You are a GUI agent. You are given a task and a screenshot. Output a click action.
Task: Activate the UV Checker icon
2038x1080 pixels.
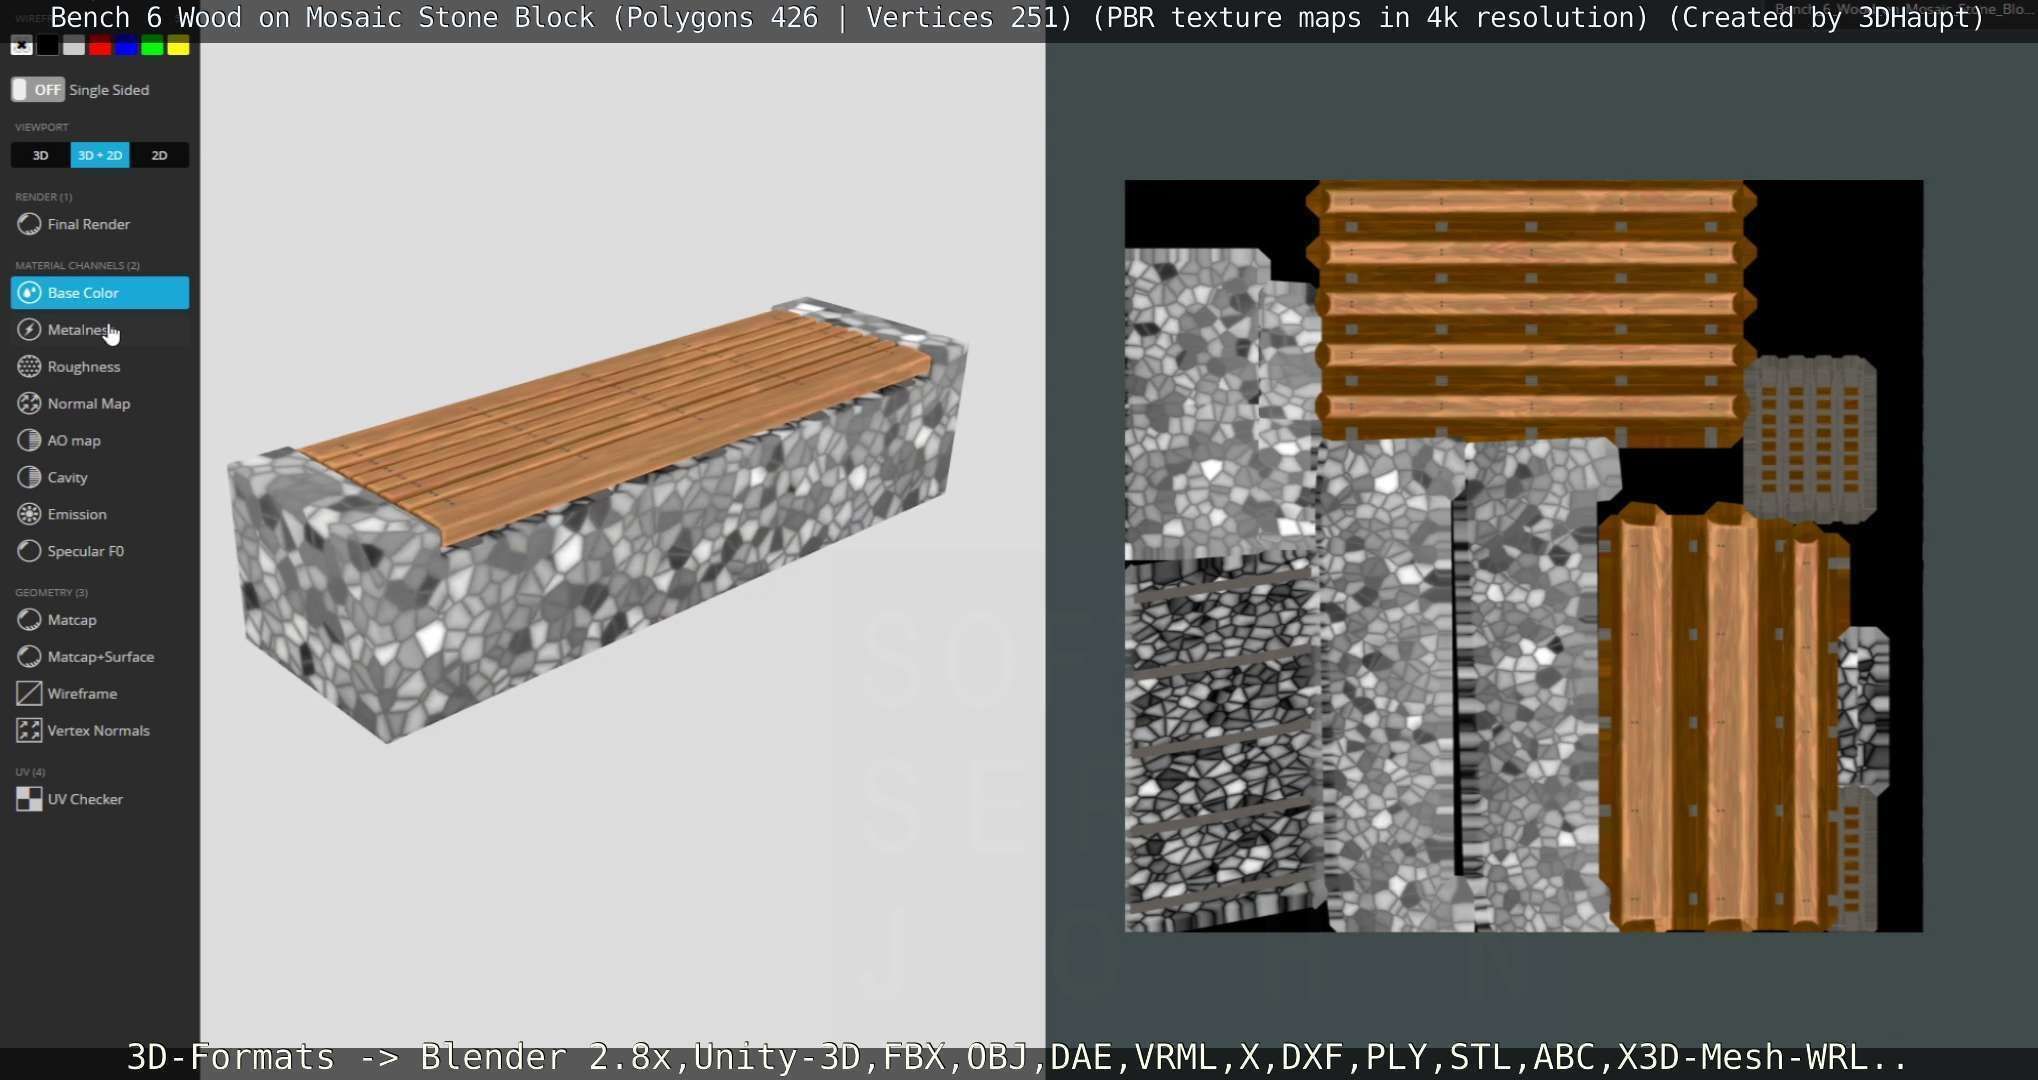coord(29,799)
